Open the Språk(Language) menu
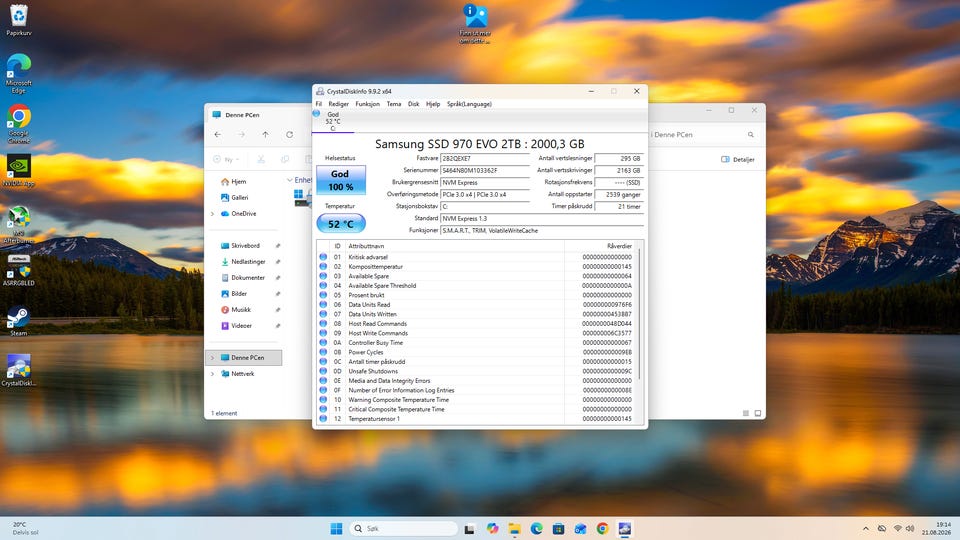This screenshot has width=960, height=540. pyautogui.click(x=469, y=104)
